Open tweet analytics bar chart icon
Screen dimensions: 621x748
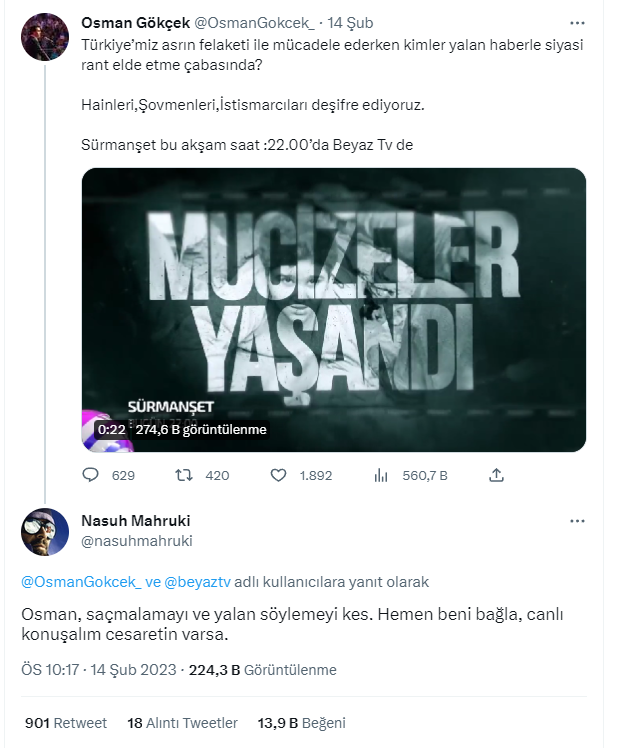[381, 476]
